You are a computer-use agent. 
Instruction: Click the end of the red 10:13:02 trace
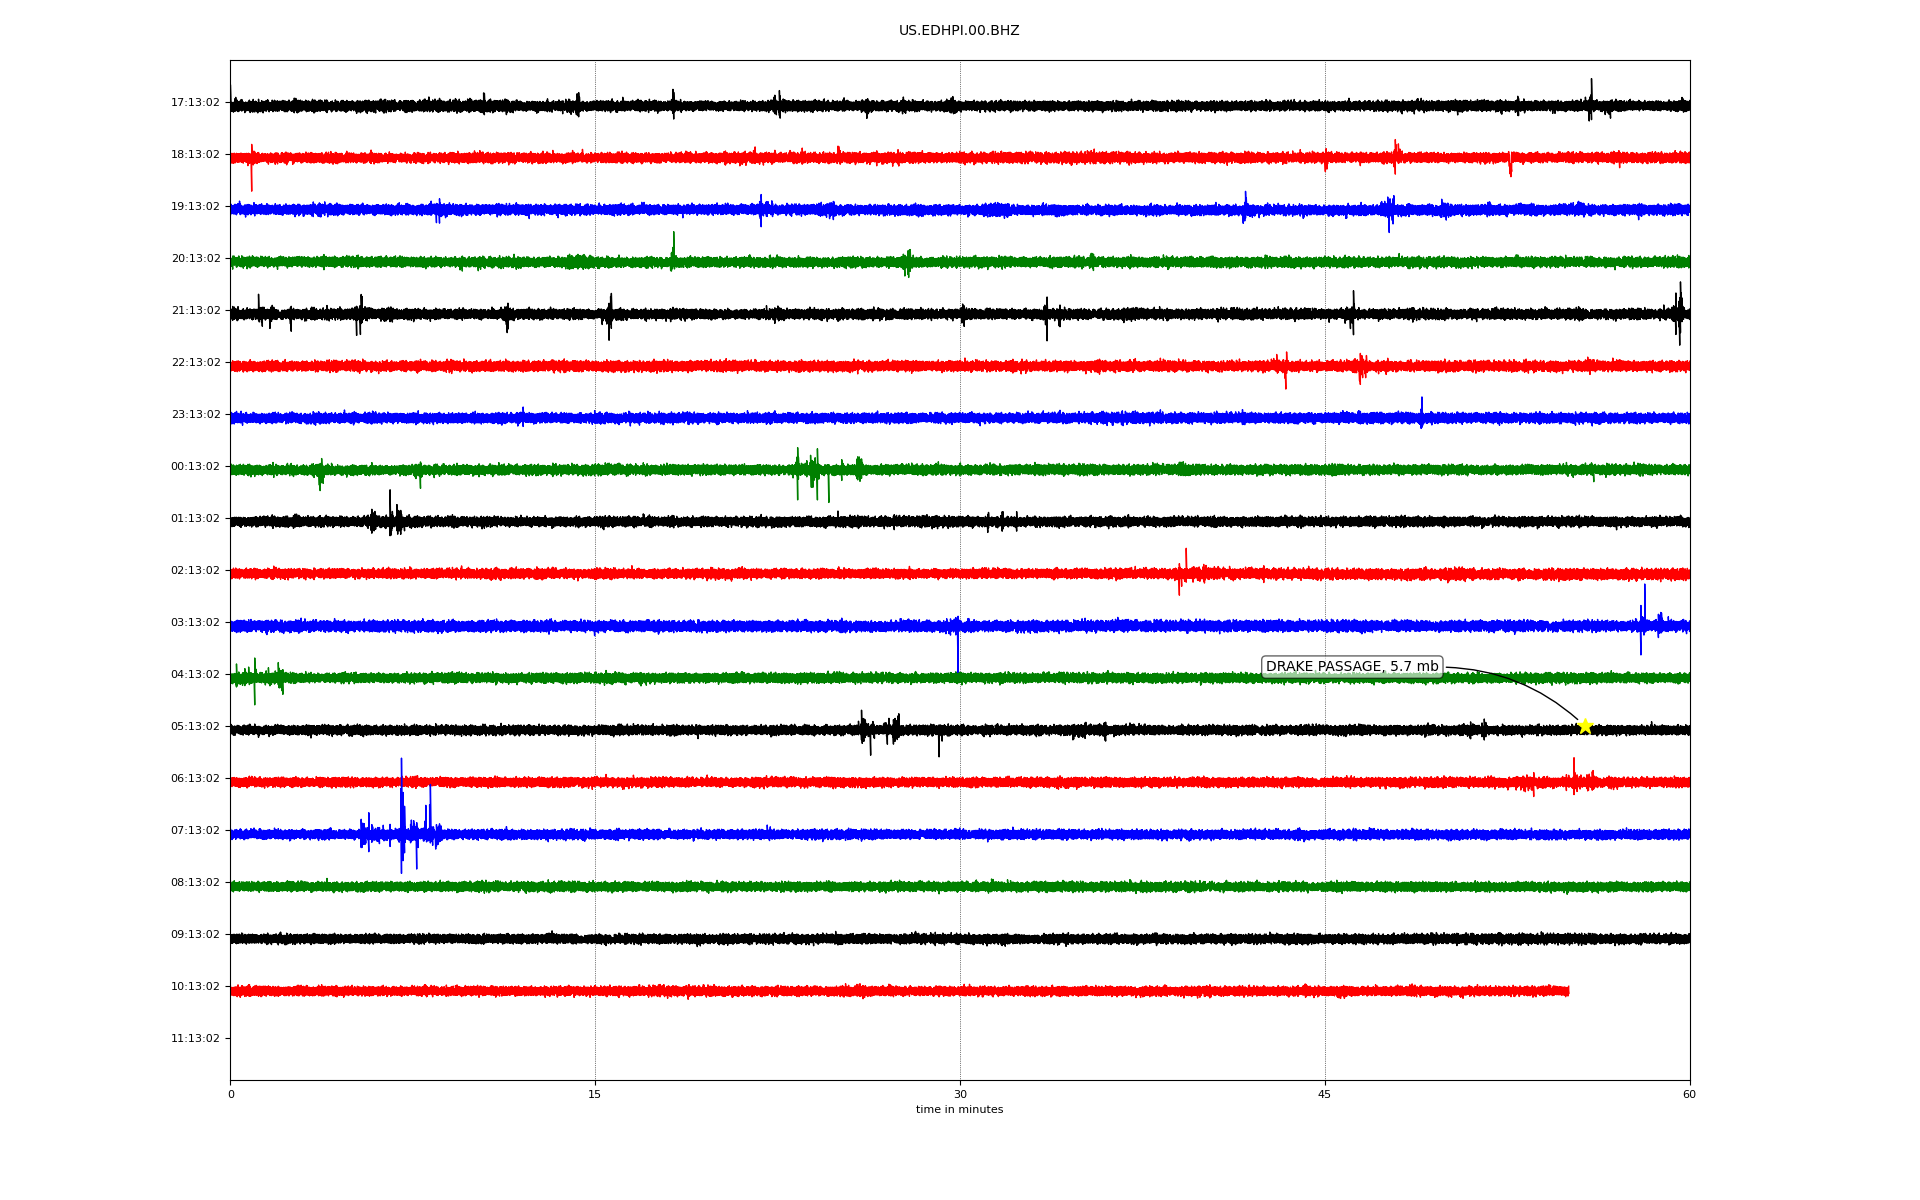pyautogui.click(x=1567, y=991)
